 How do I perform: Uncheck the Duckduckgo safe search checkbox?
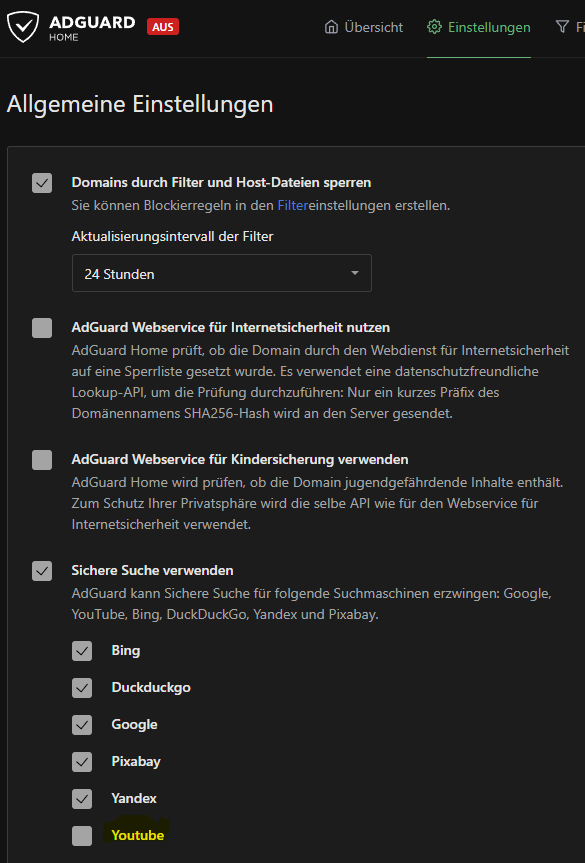coord(82,688)
